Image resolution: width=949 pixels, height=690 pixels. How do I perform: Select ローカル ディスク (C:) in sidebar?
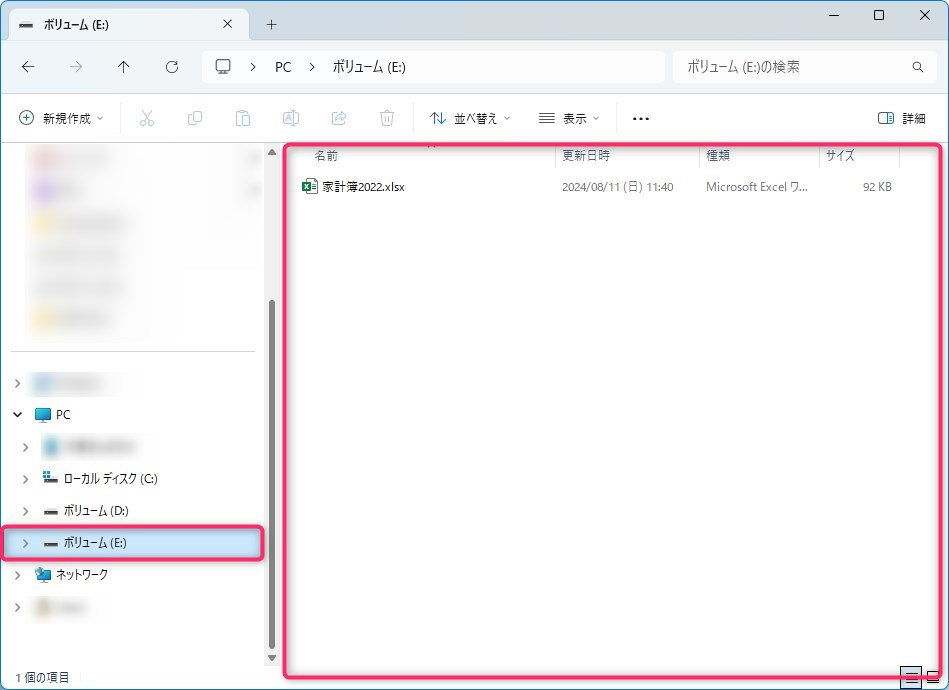coord(110,479)
